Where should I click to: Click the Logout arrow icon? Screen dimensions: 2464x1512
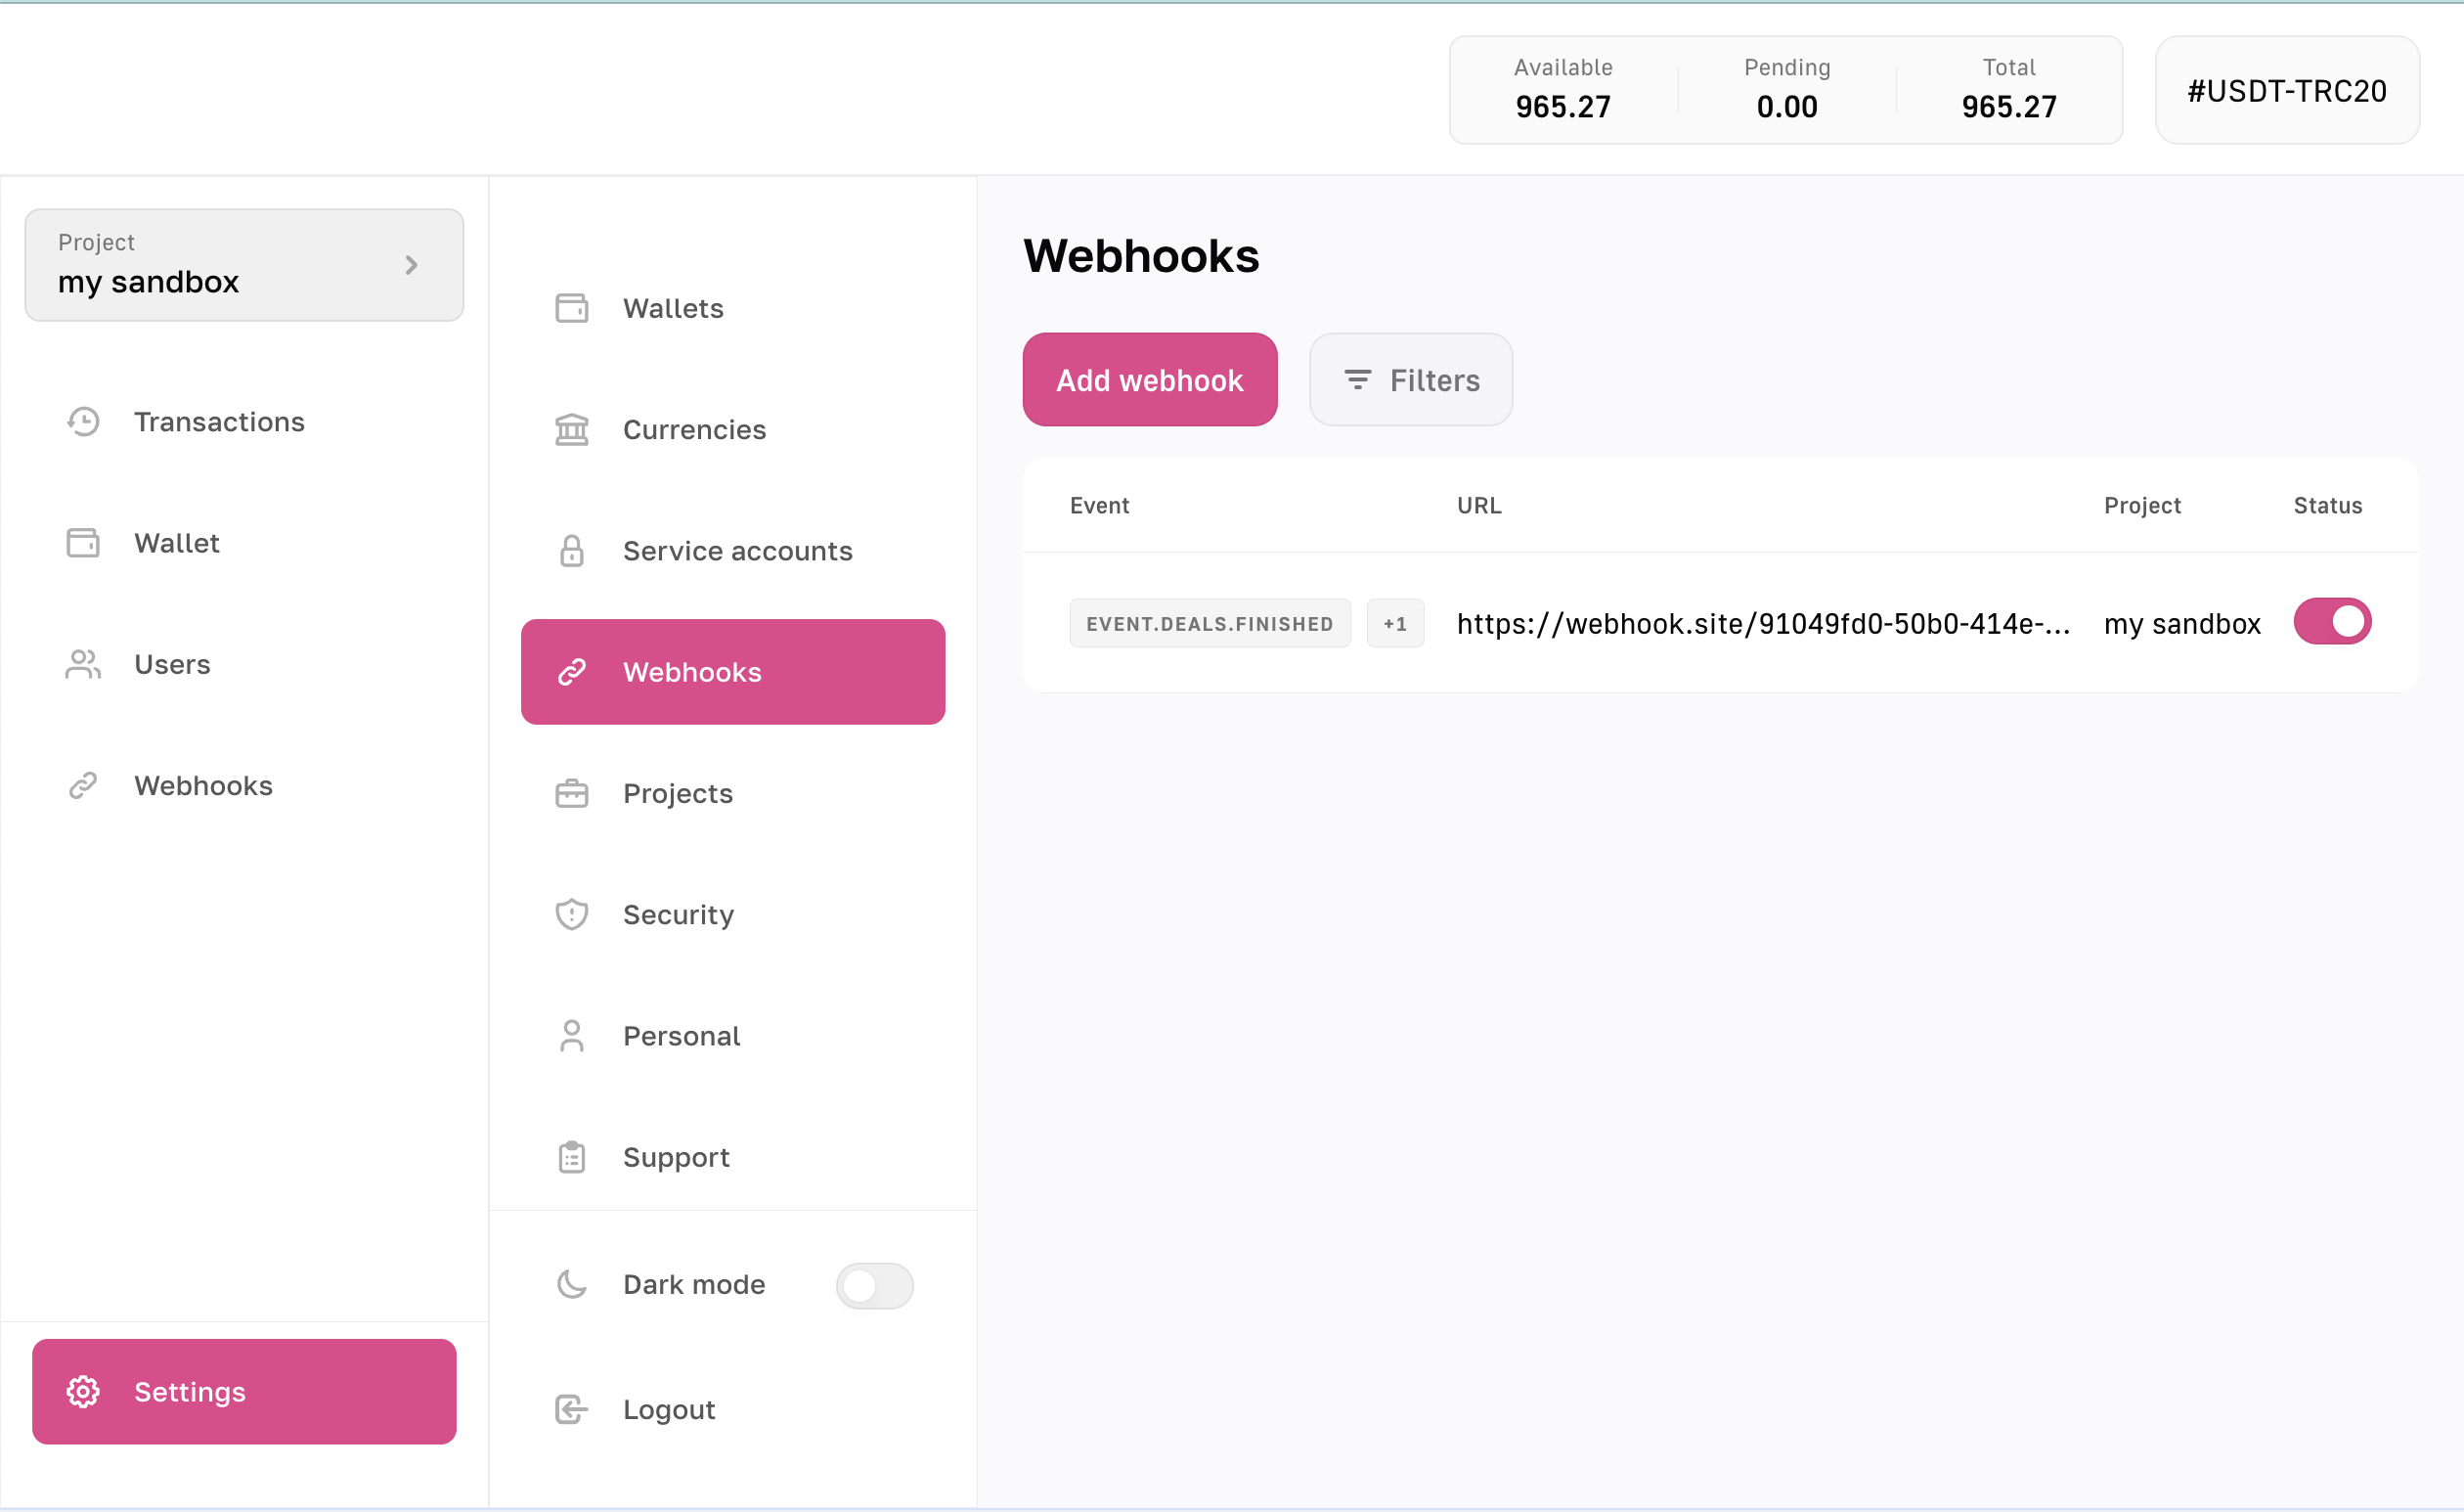(x=571, y=1410)
